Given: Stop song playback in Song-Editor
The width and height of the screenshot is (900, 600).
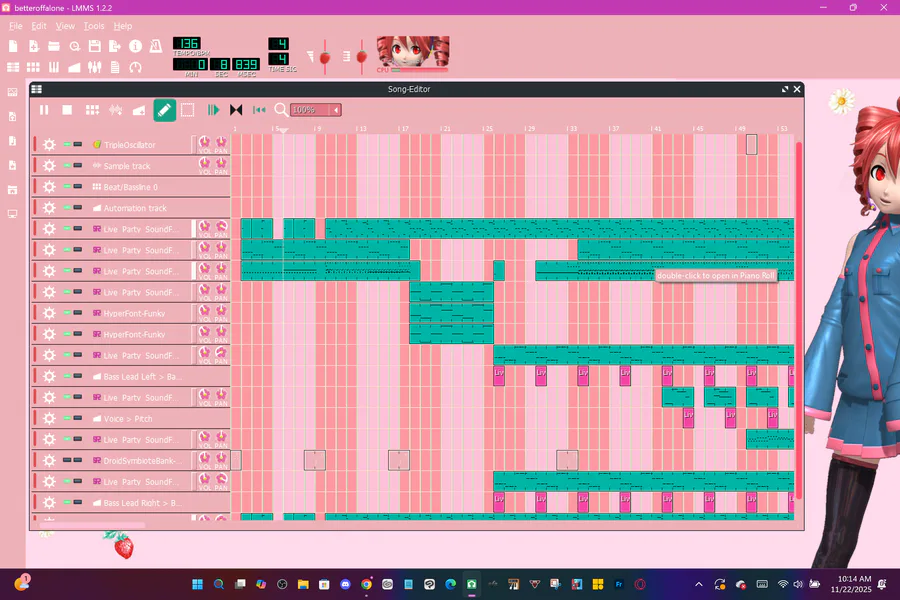Looking at the screenshot, I should click(x=67, y=110).
